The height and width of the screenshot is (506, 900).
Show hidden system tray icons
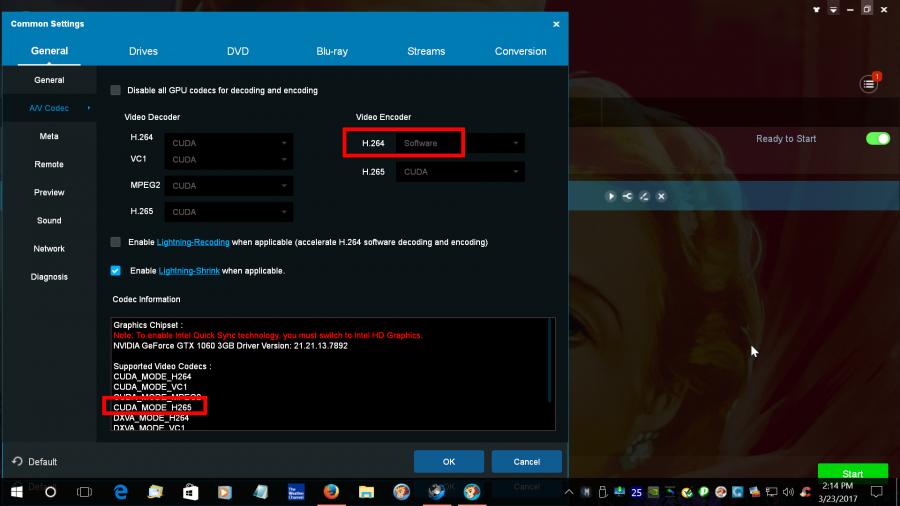(569, 492)
